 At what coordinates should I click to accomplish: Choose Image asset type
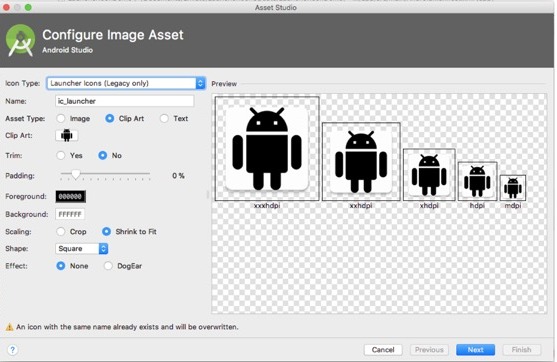coord(61,119)
